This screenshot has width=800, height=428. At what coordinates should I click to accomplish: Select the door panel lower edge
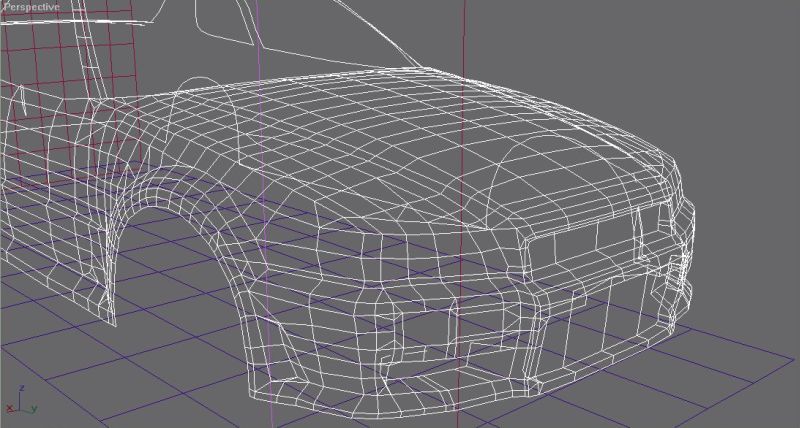60,298
